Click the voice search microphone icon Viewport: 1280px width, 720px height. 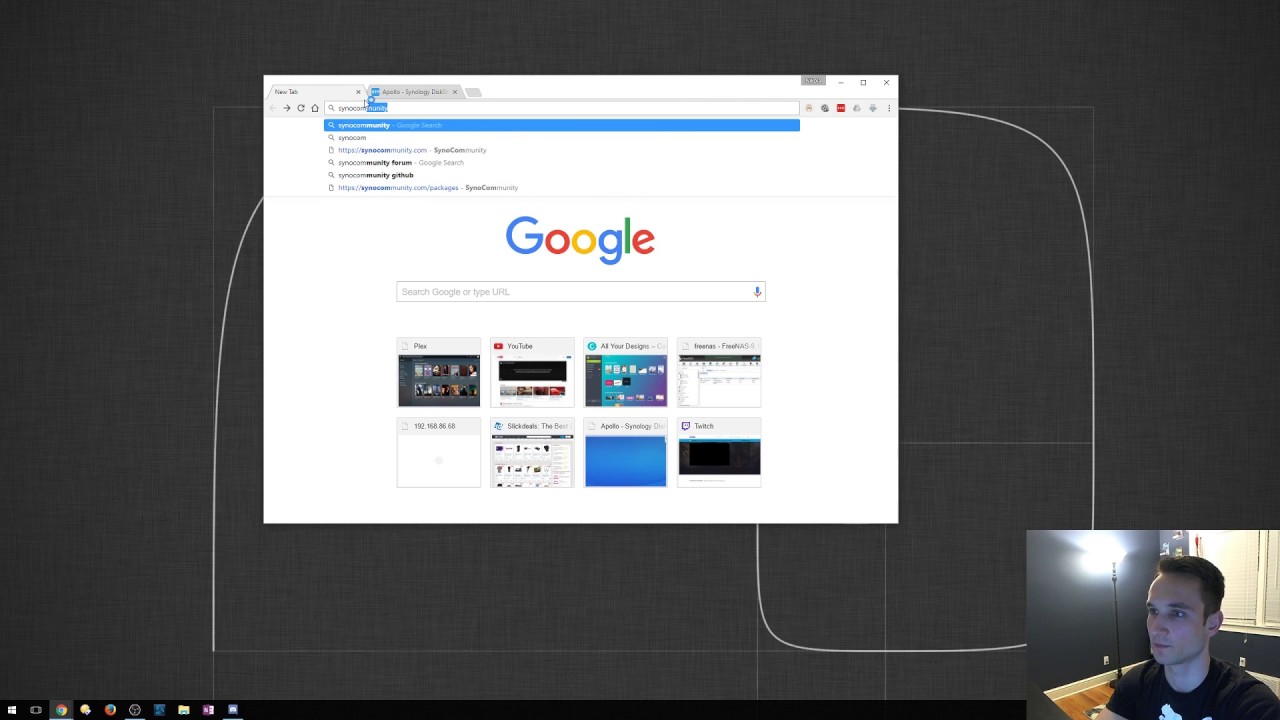tap(757, 292)
